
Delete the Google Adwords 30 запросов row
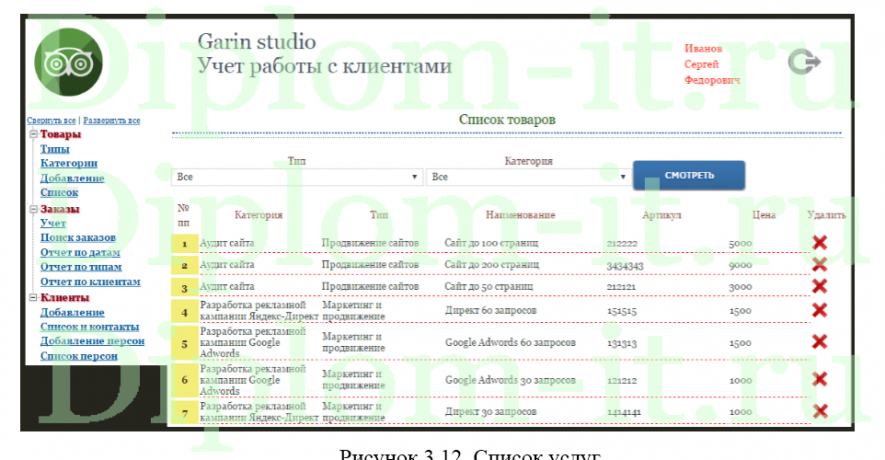coord(820,379)
